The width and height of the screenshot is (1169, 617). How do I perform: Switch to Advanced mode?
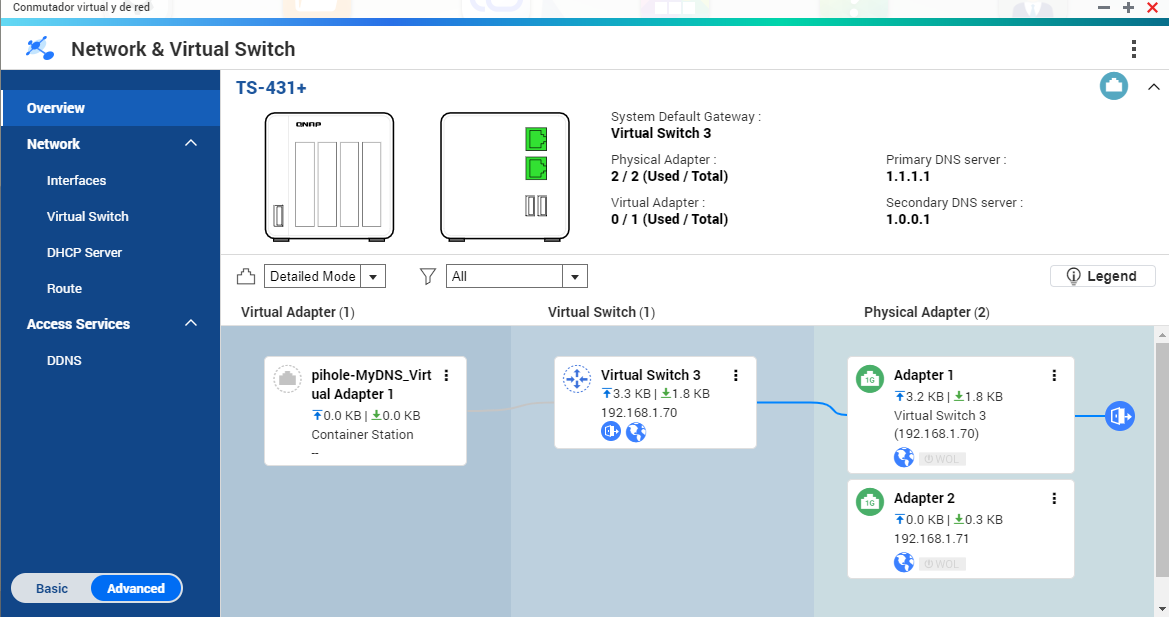pyautogui.click(x=136, y=588)
